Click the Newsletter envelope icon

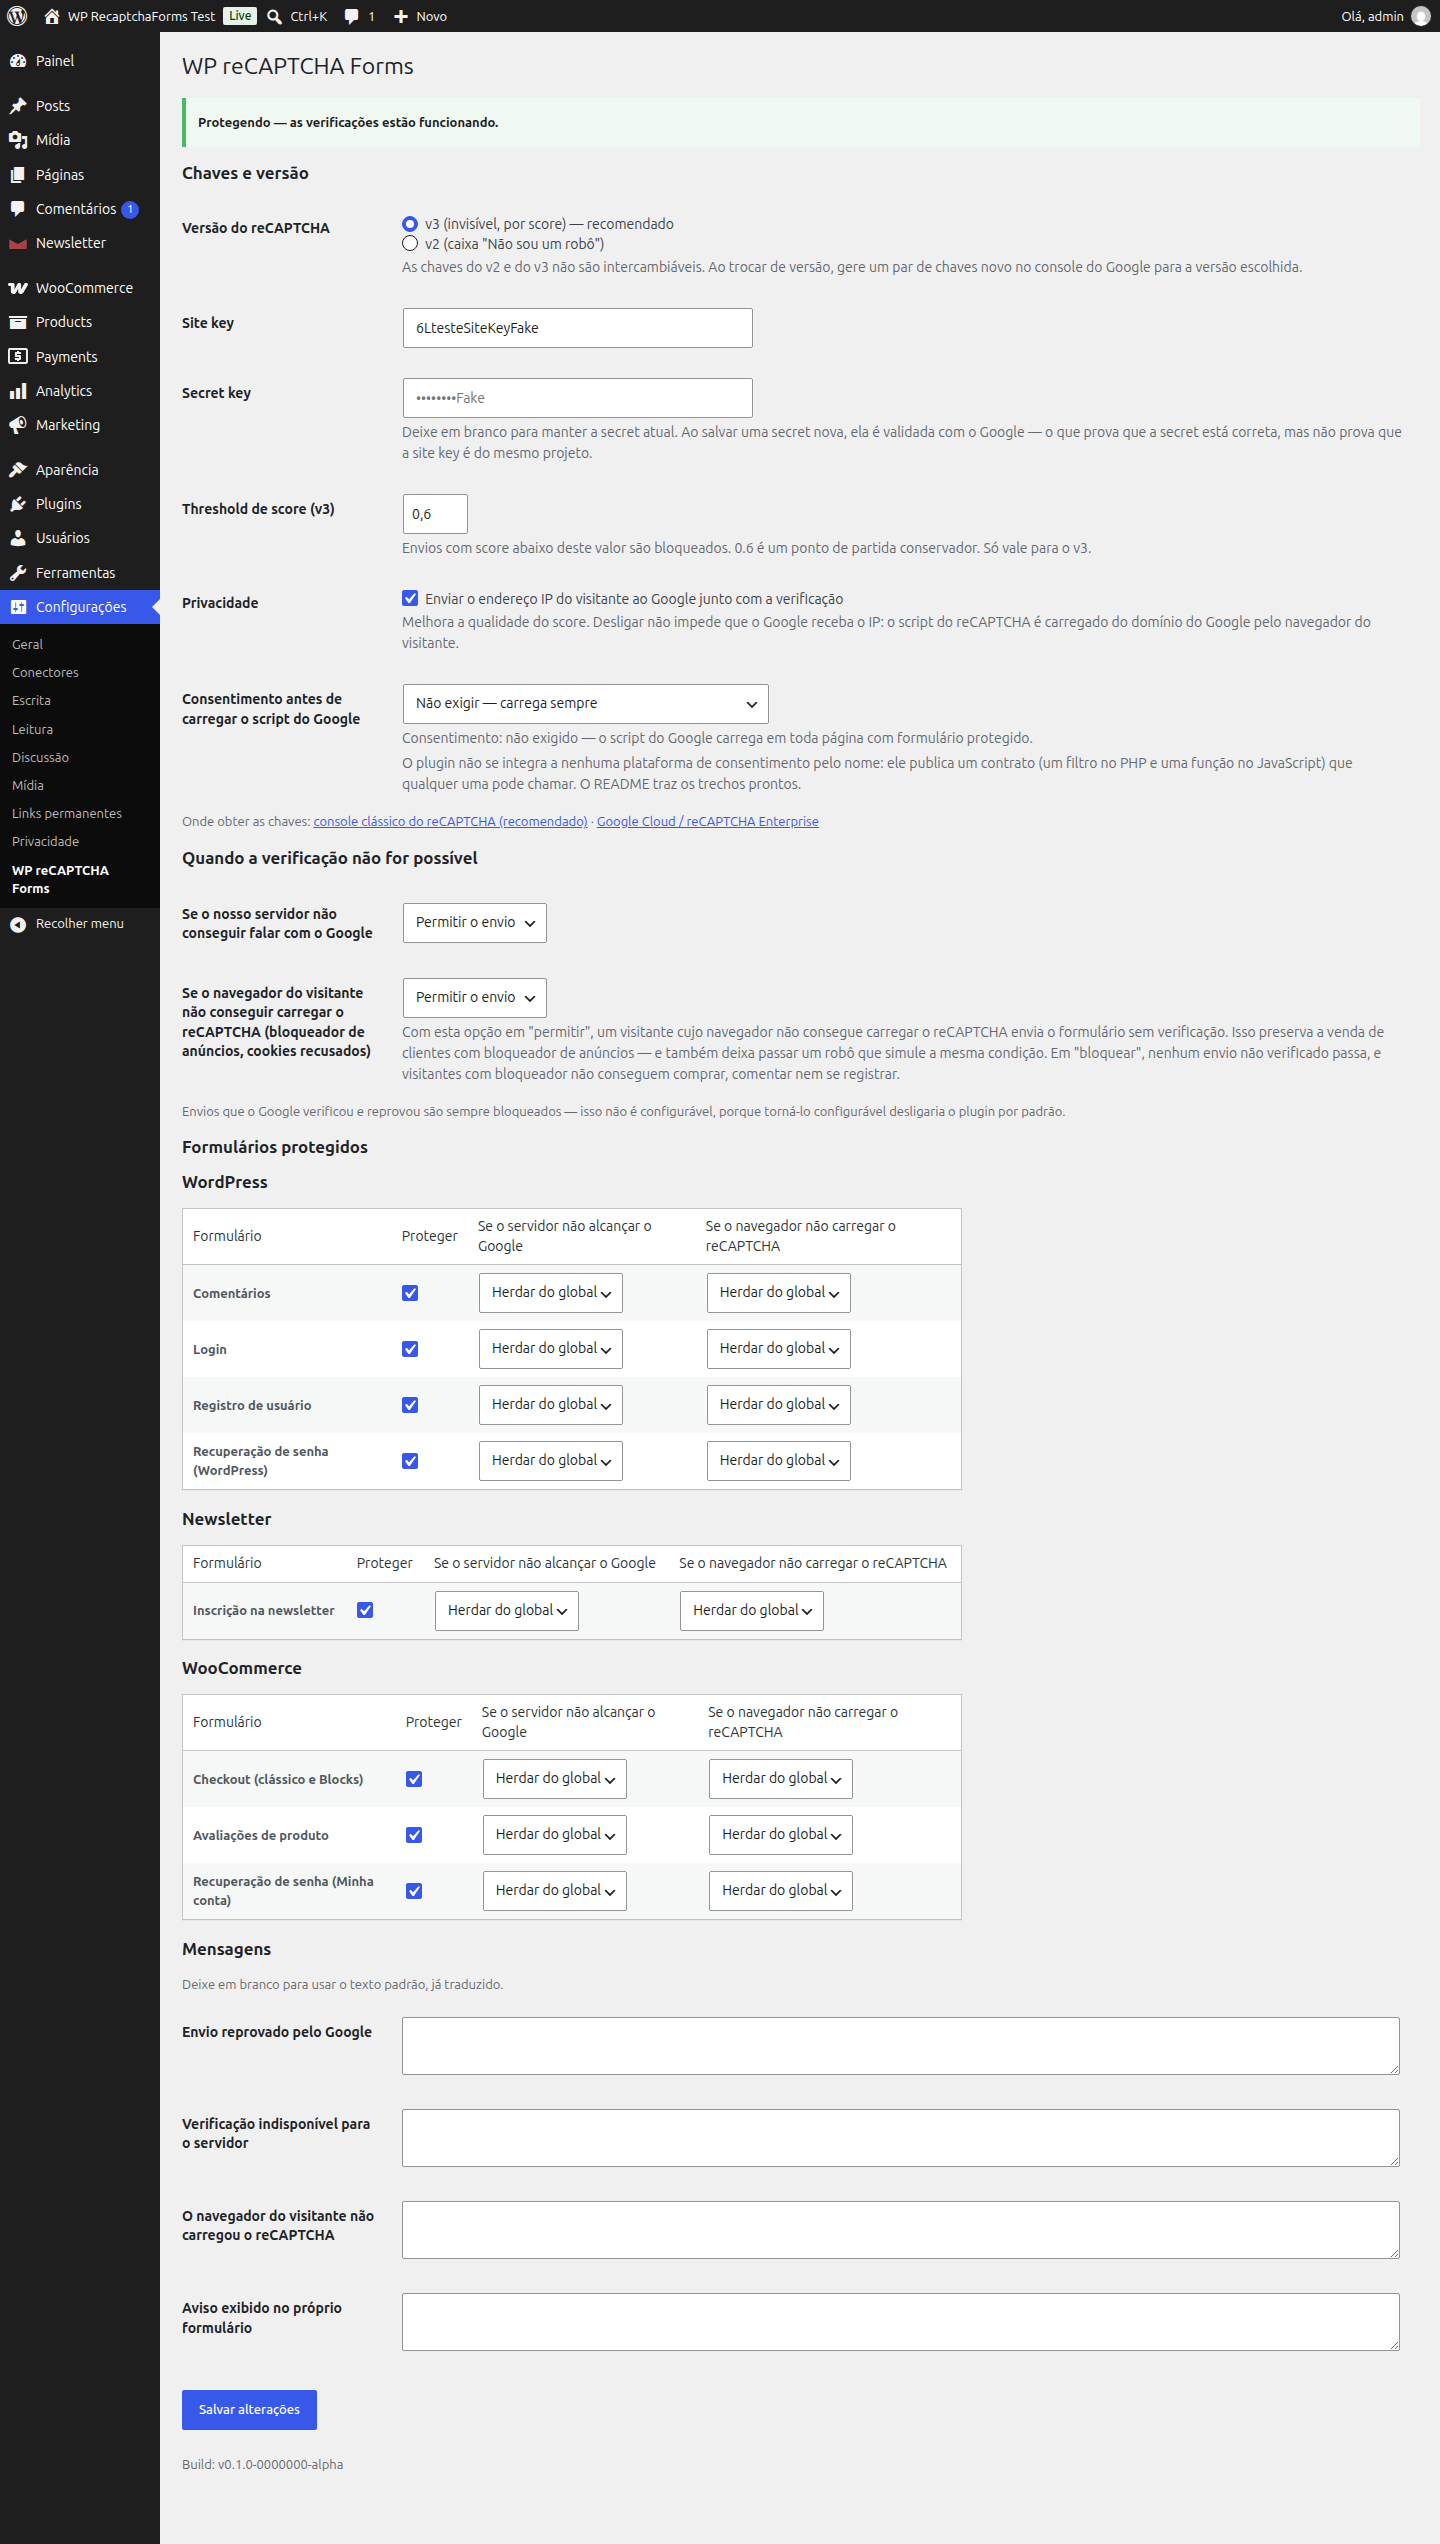pyautogui.click(x=18, y=243)
